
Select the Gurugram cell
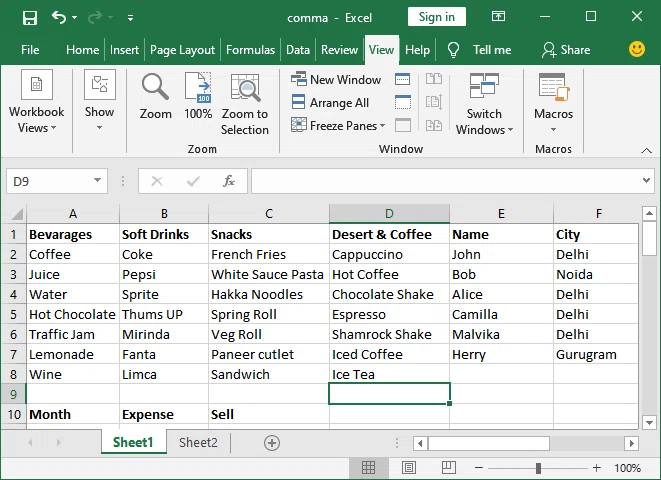pos(596,354)
